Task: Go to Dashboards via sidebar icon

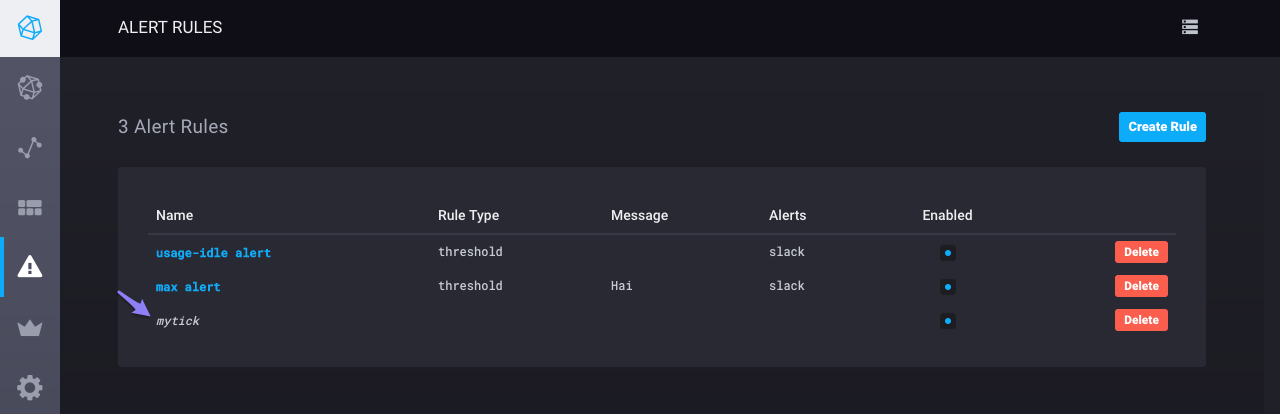Action: coord(30,208)
